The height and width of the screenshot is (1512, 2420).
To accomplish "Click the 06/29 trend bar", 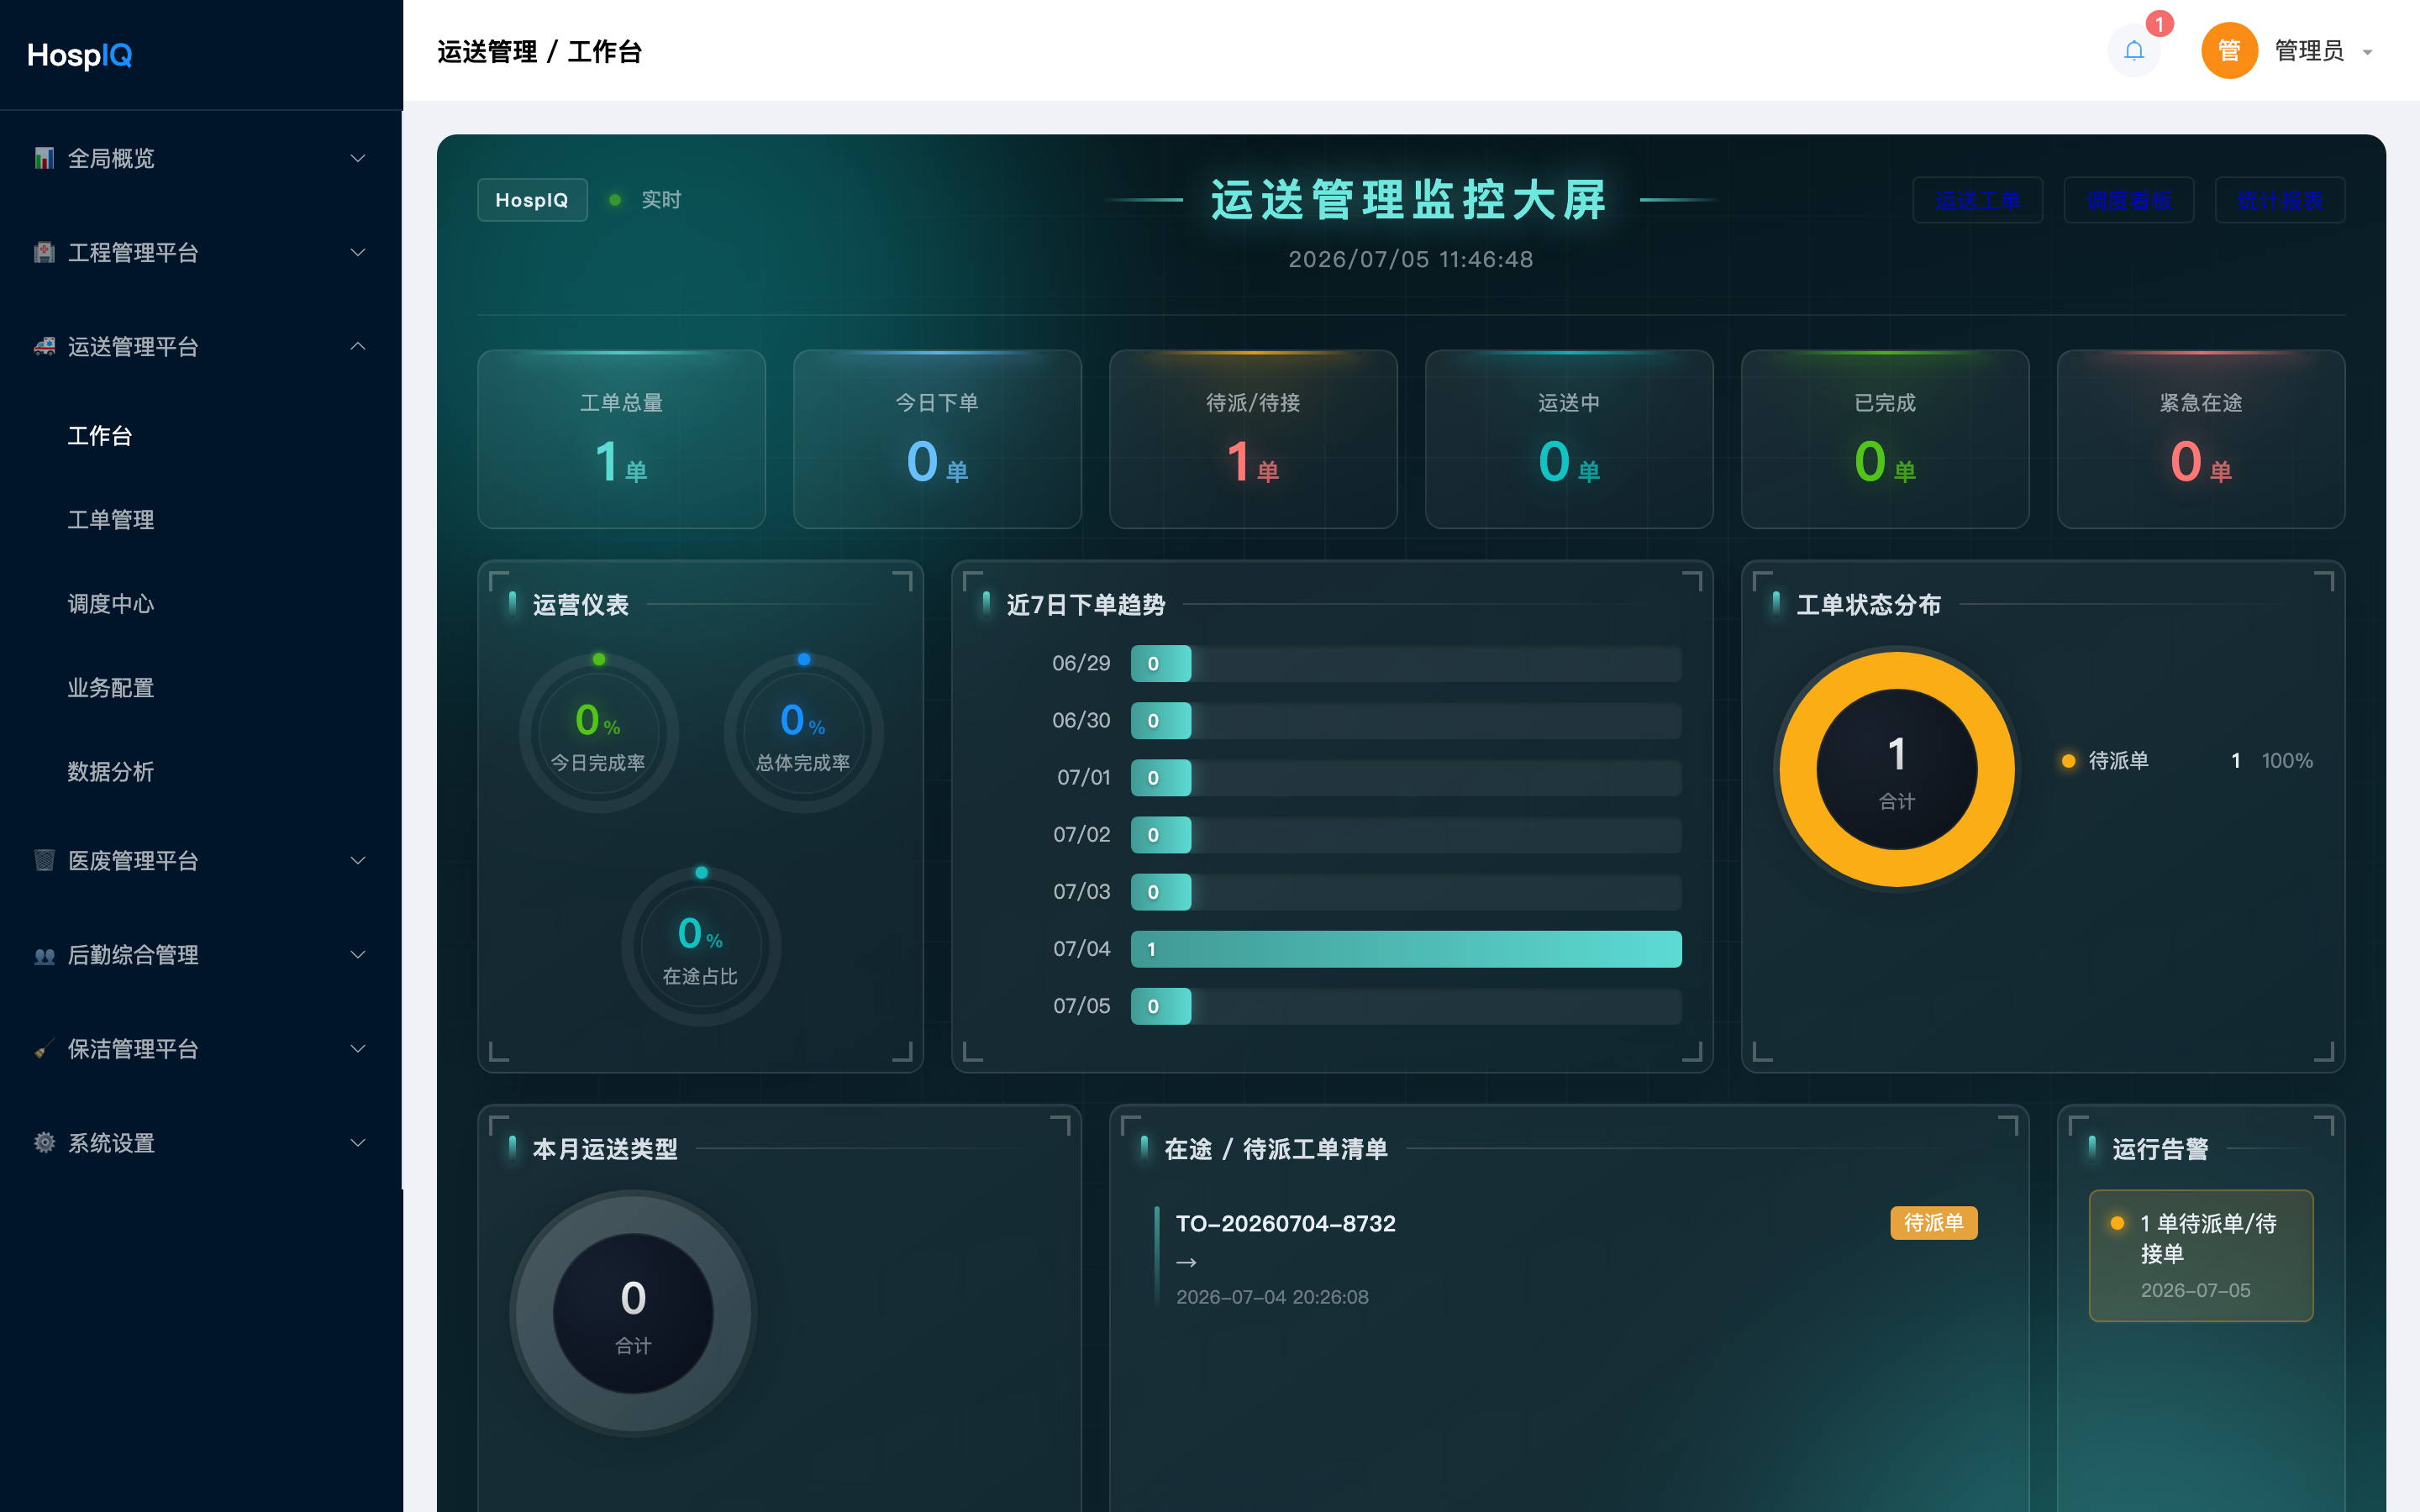I will click(x=1406, y=664).
